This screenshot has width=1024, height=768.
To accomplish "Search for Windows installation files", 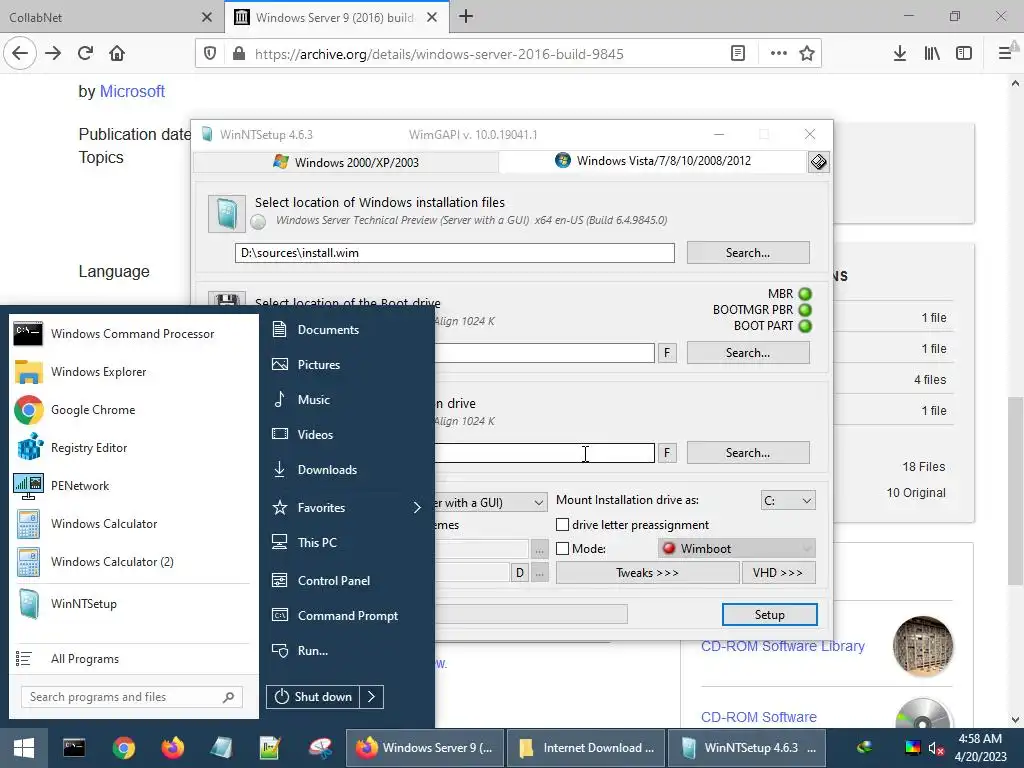I will click(748, 253).
